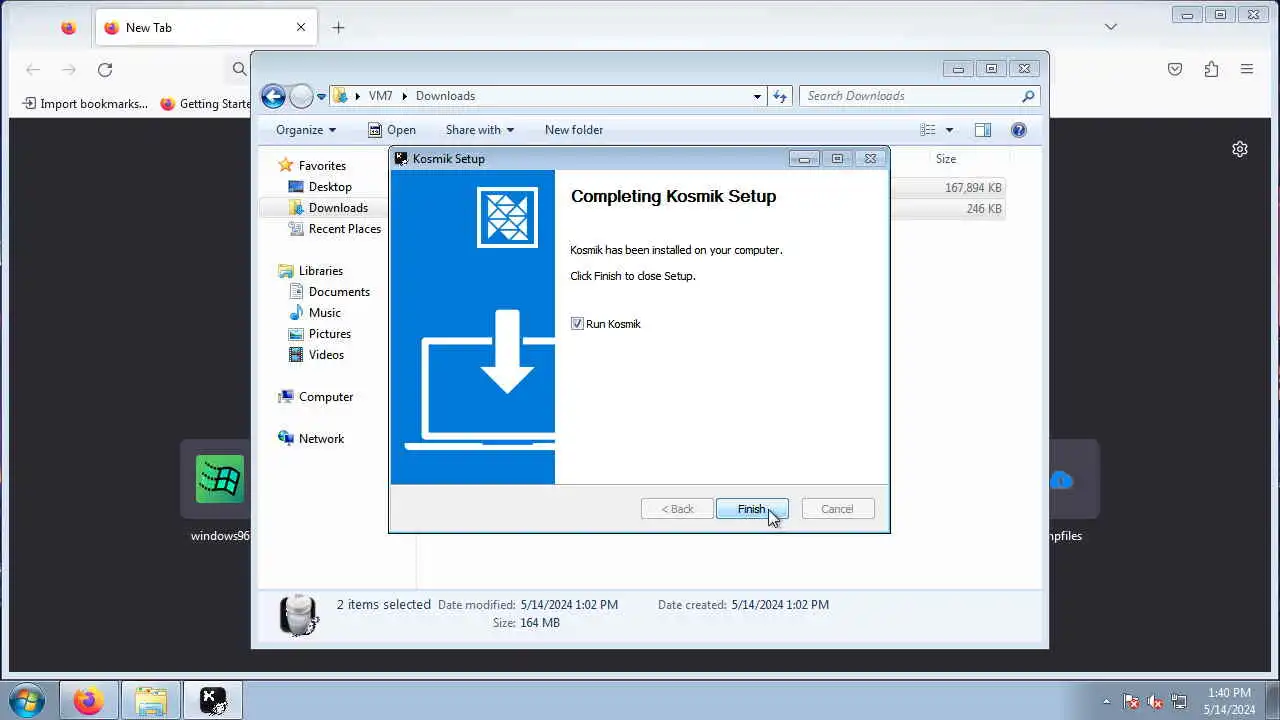Click the new tab settings gear
This screenshot has height=720, width=1280.
pos(1240,149)
